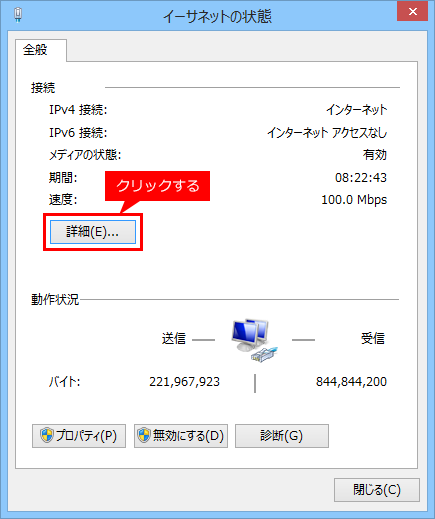Click the network computers activity icon
Viewport: 435px width, 519px height.
point(254,340)
